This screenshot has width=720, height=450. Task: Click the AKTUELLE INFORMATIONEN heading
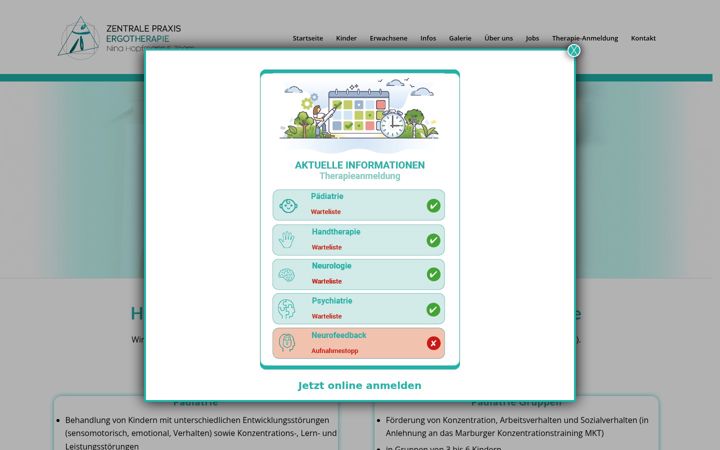click(360, 165)
